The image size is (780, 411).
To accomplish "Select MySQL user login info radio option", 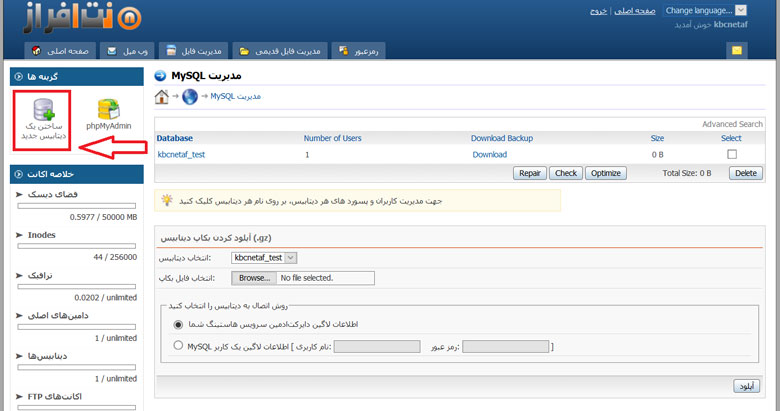I will [178, 345].
